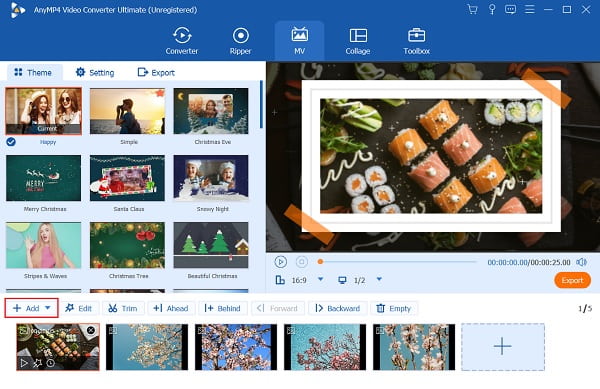The image size is (600, 389).
Task: Click the theme list scrollbar
Action: pos(261,104)
